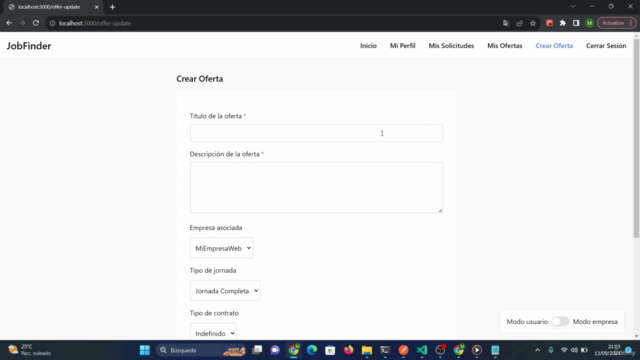The height and width of the screenshot is (360, 640).
Task: Launch the Teams chat taskbar icon
Action: pyautogui.click(x=276, y=350)
